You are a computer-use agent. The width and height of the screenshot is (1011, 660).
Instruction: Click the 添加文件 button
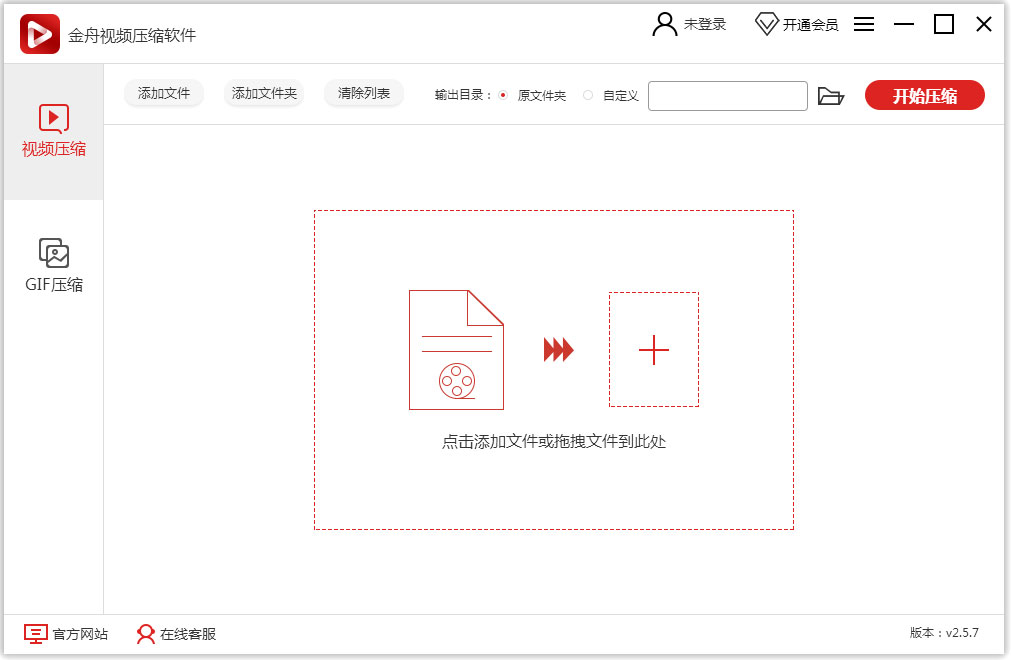[164, 94]
